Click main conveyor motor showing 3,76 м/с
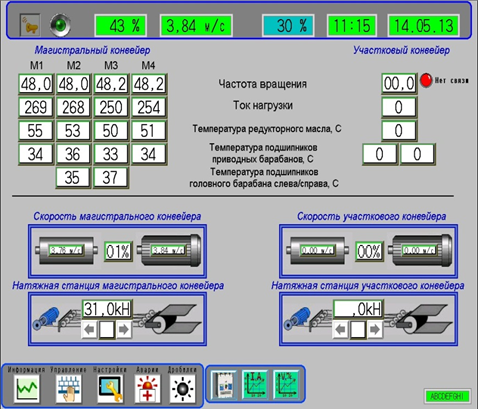Viewport: 478px width, 409px height. 67,250
